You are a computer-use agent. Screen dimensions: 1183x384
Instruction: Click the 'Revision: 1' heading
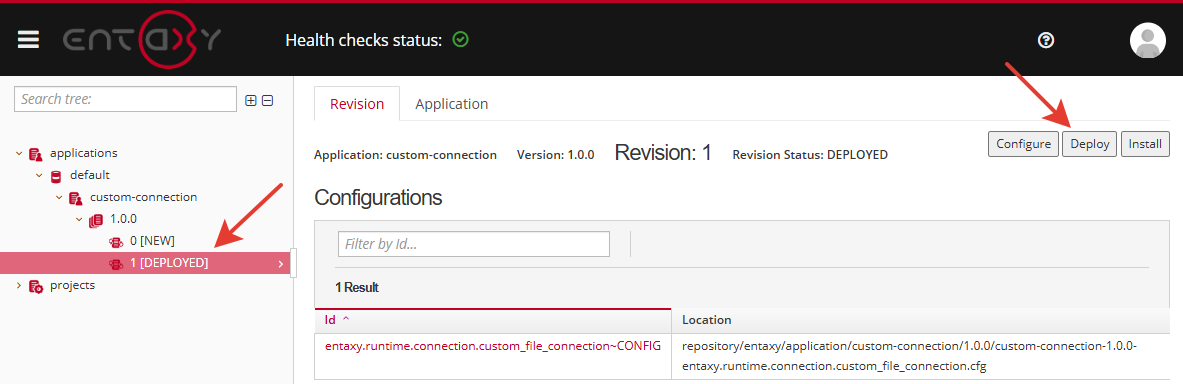coord(663,152)
